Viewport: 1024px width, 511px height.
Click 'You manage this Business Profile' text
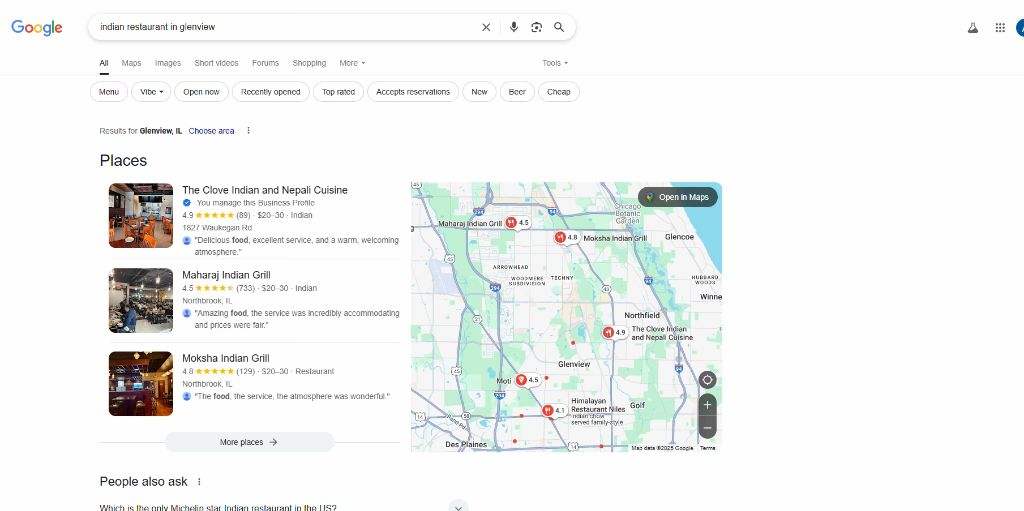[255, 203]
